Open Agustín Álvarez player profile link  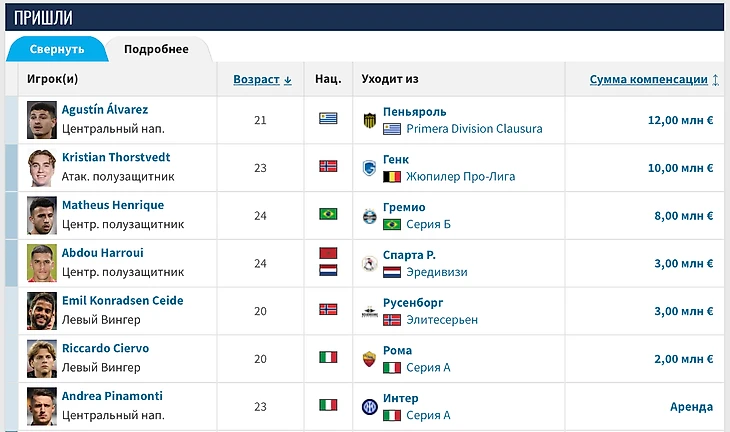tap(105, 110)
